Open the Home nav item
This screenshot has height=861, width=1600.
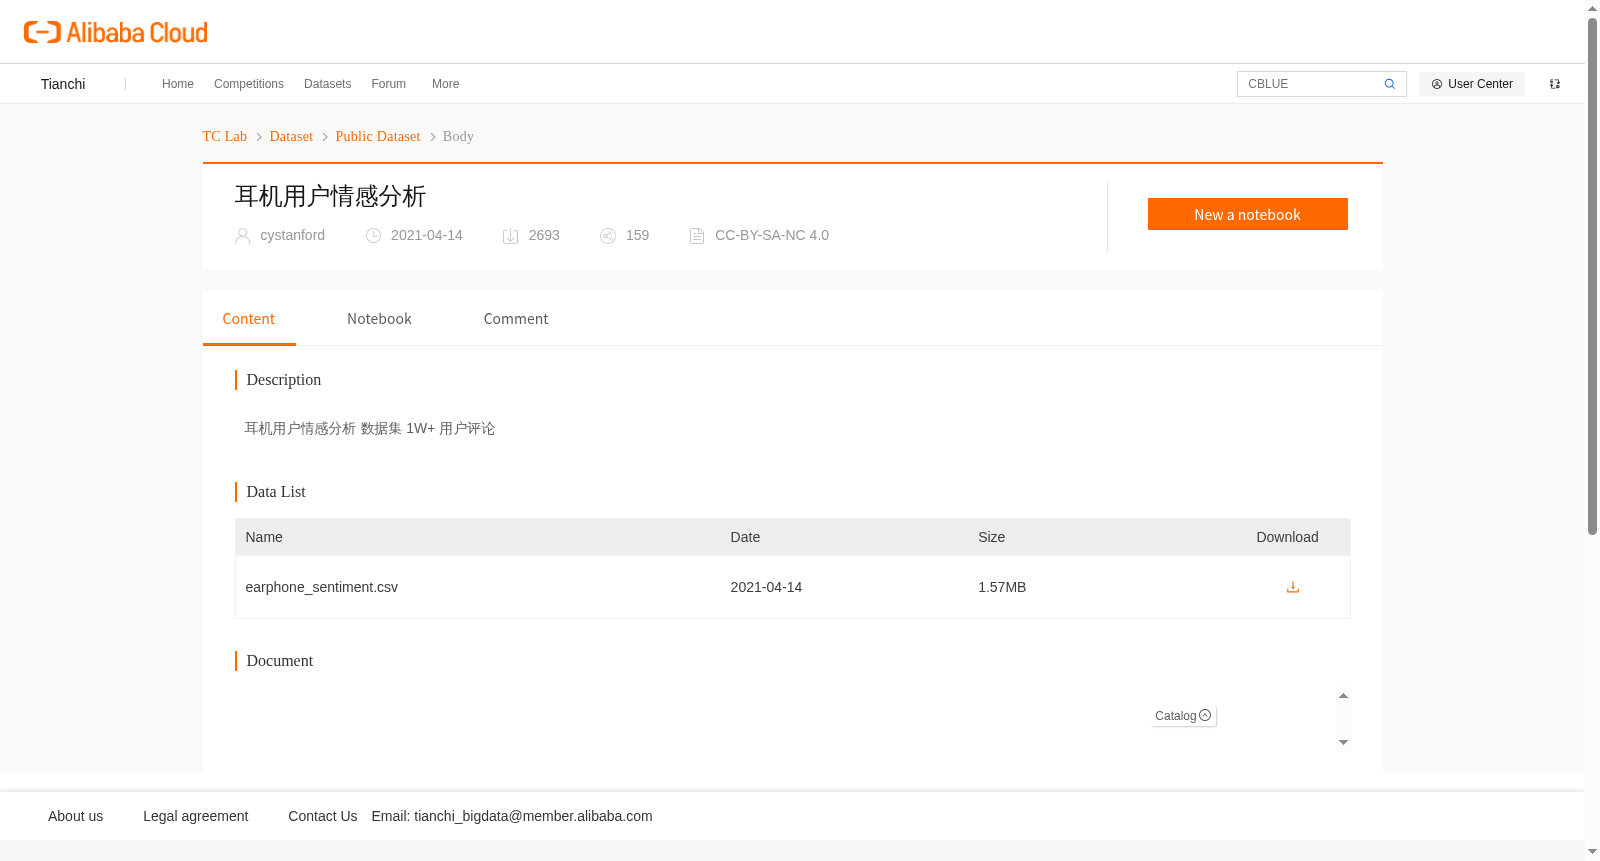point(178,84)
